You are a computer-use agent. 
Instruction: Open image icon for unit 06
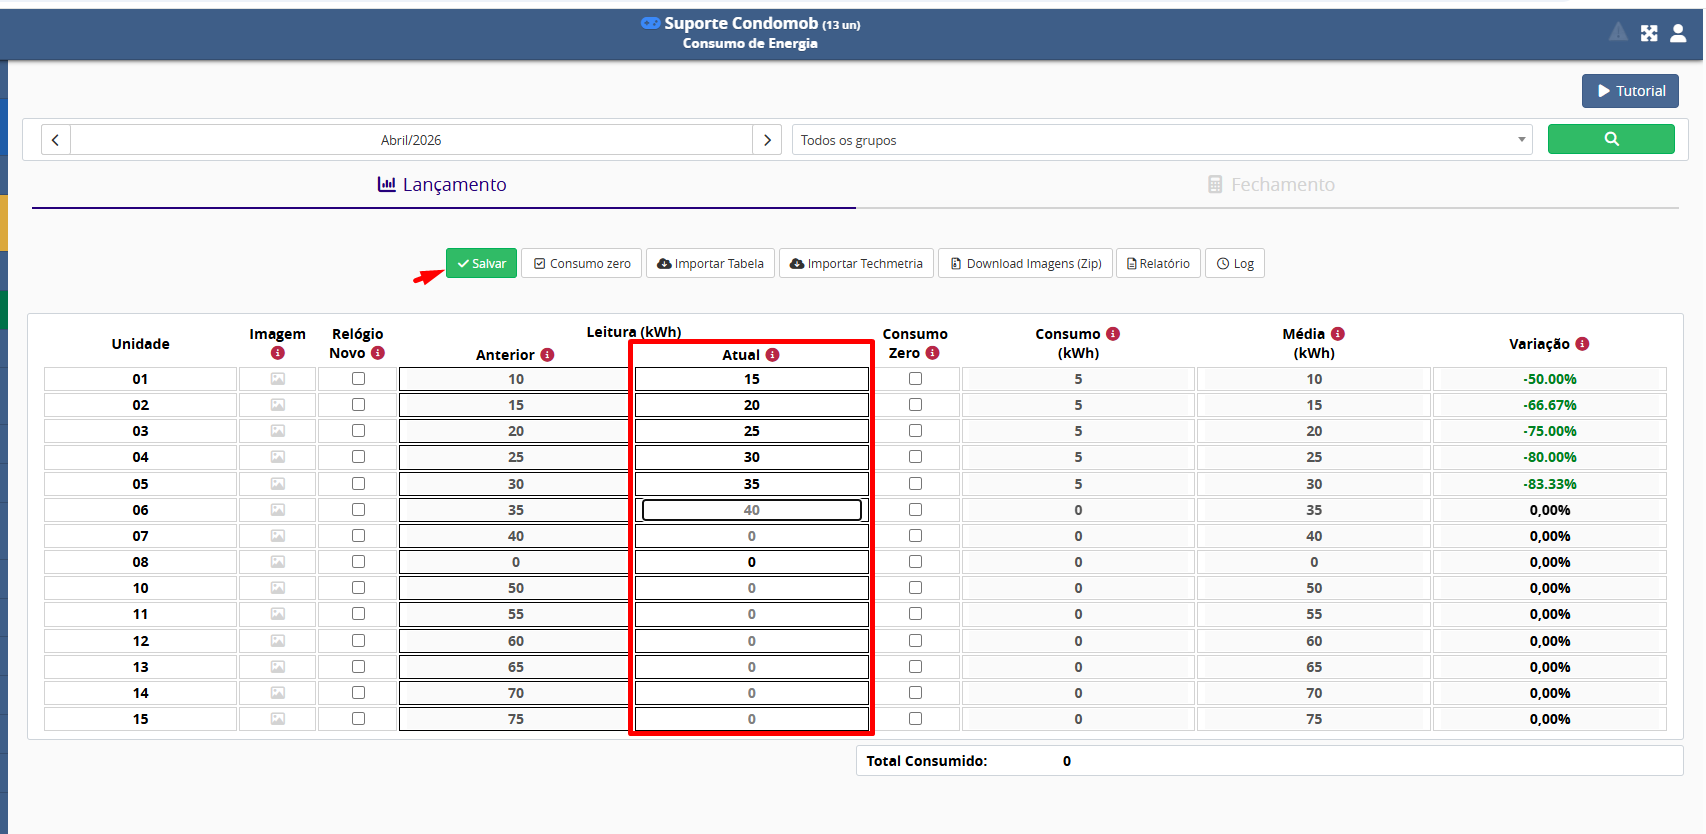point(278,510)
